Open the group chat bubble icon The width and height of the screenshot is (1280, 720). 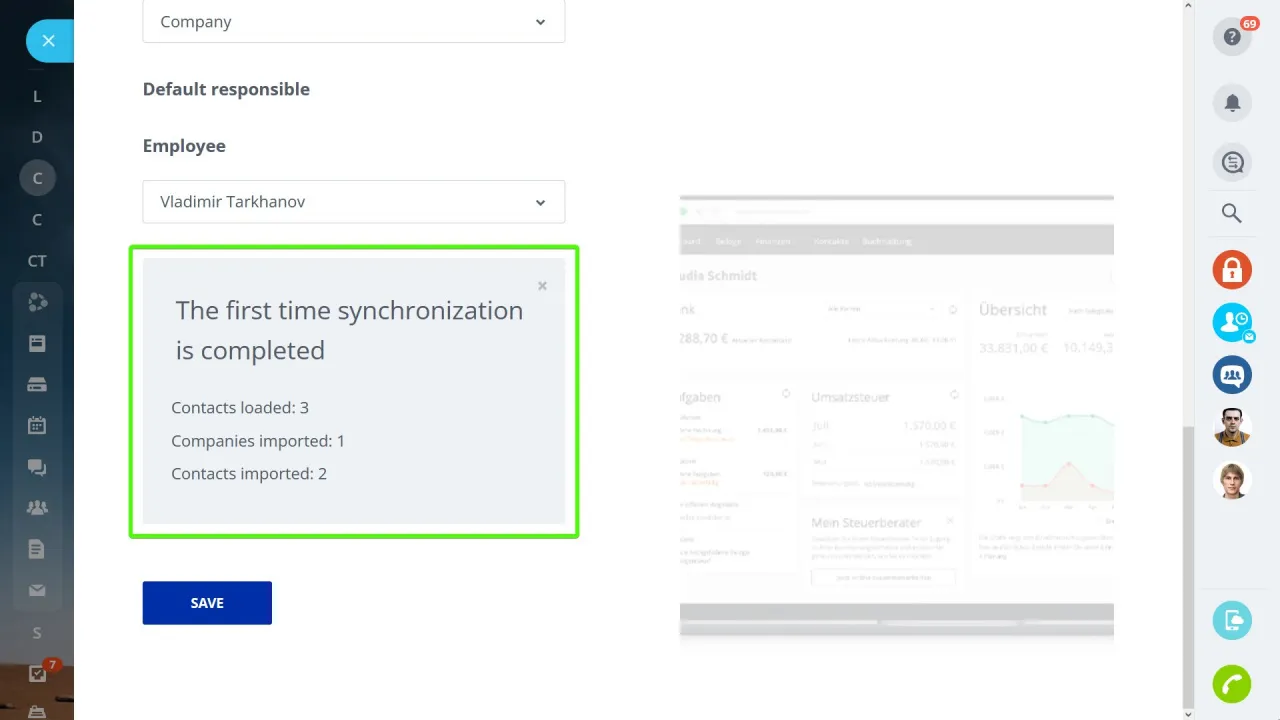(x=1232, y=375)
